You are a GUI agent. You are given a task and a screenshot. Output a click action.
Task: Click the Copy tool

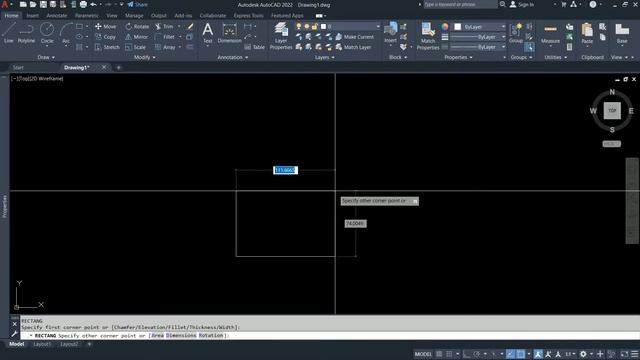[105, 37]
